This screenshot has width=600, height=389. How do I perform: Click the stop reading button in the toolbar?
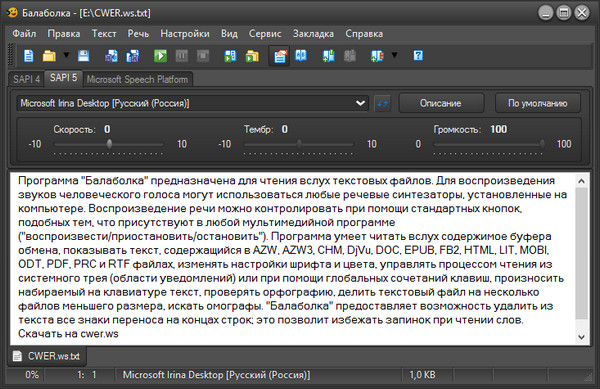pos(203,56)
